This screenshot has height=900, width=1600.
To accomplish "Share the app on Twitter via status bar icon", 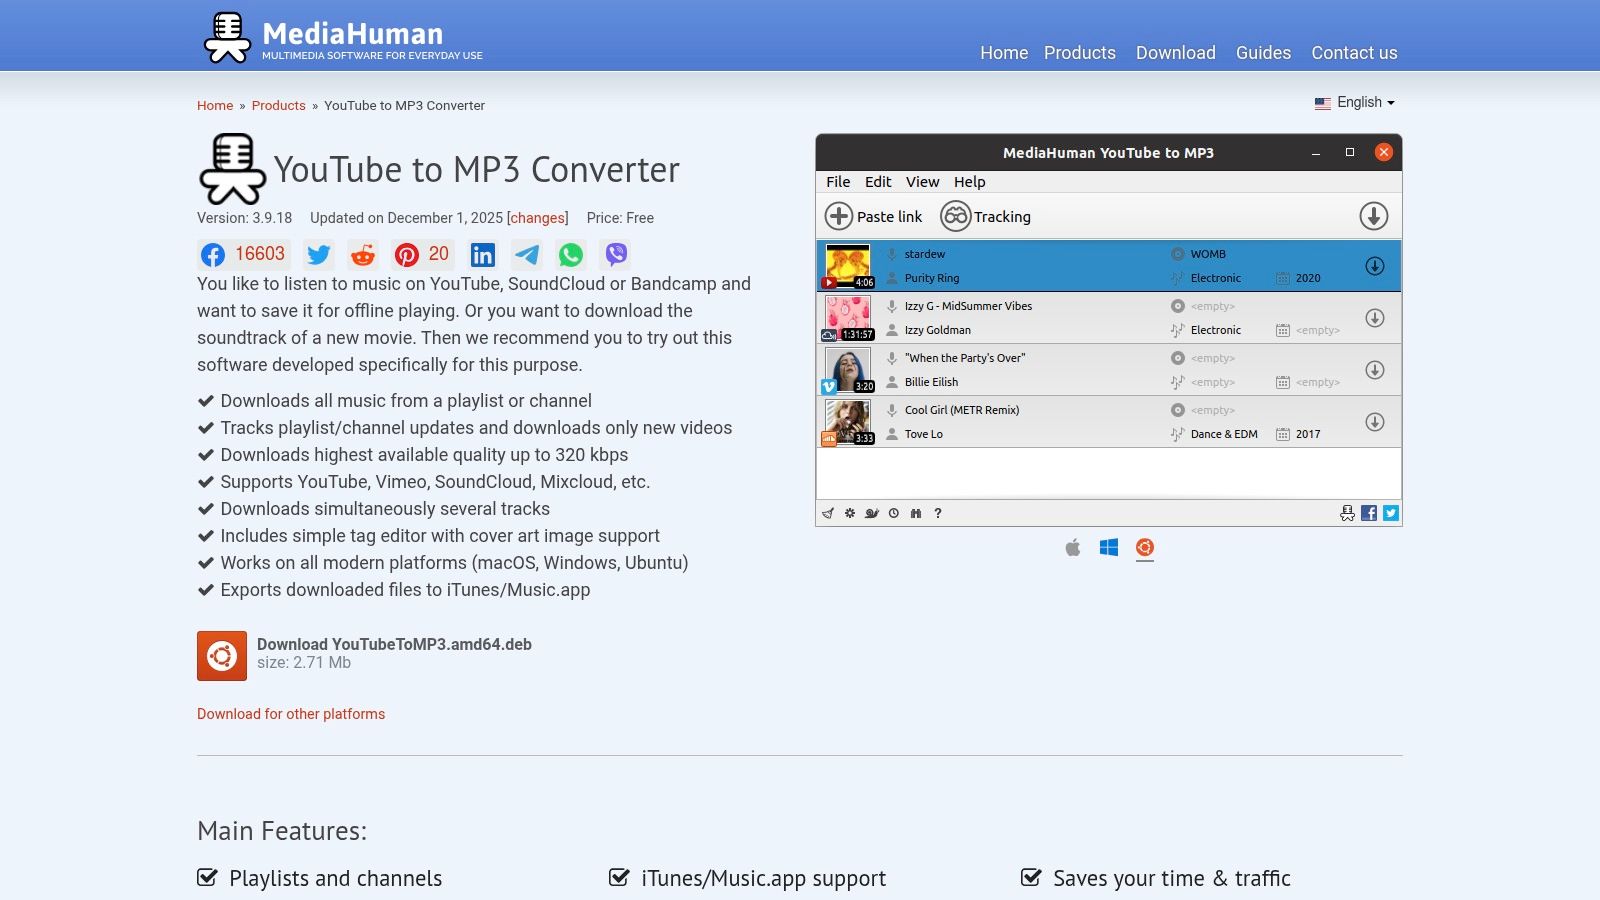I will pos(1390,512).
